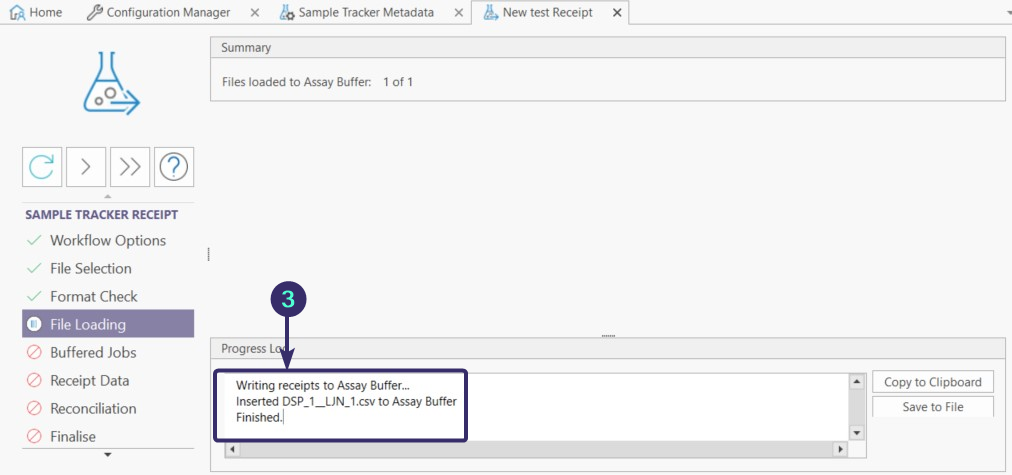Close the Sample Tracker Metadata tab

coord(458,12)
